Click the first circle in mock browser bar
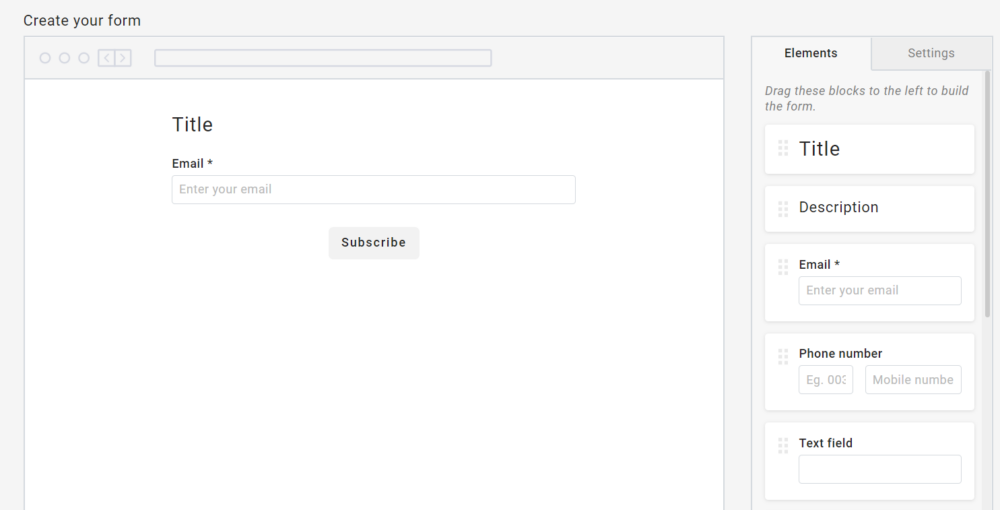This screenshot has width=1000, height=510. (x=45, y=58)
